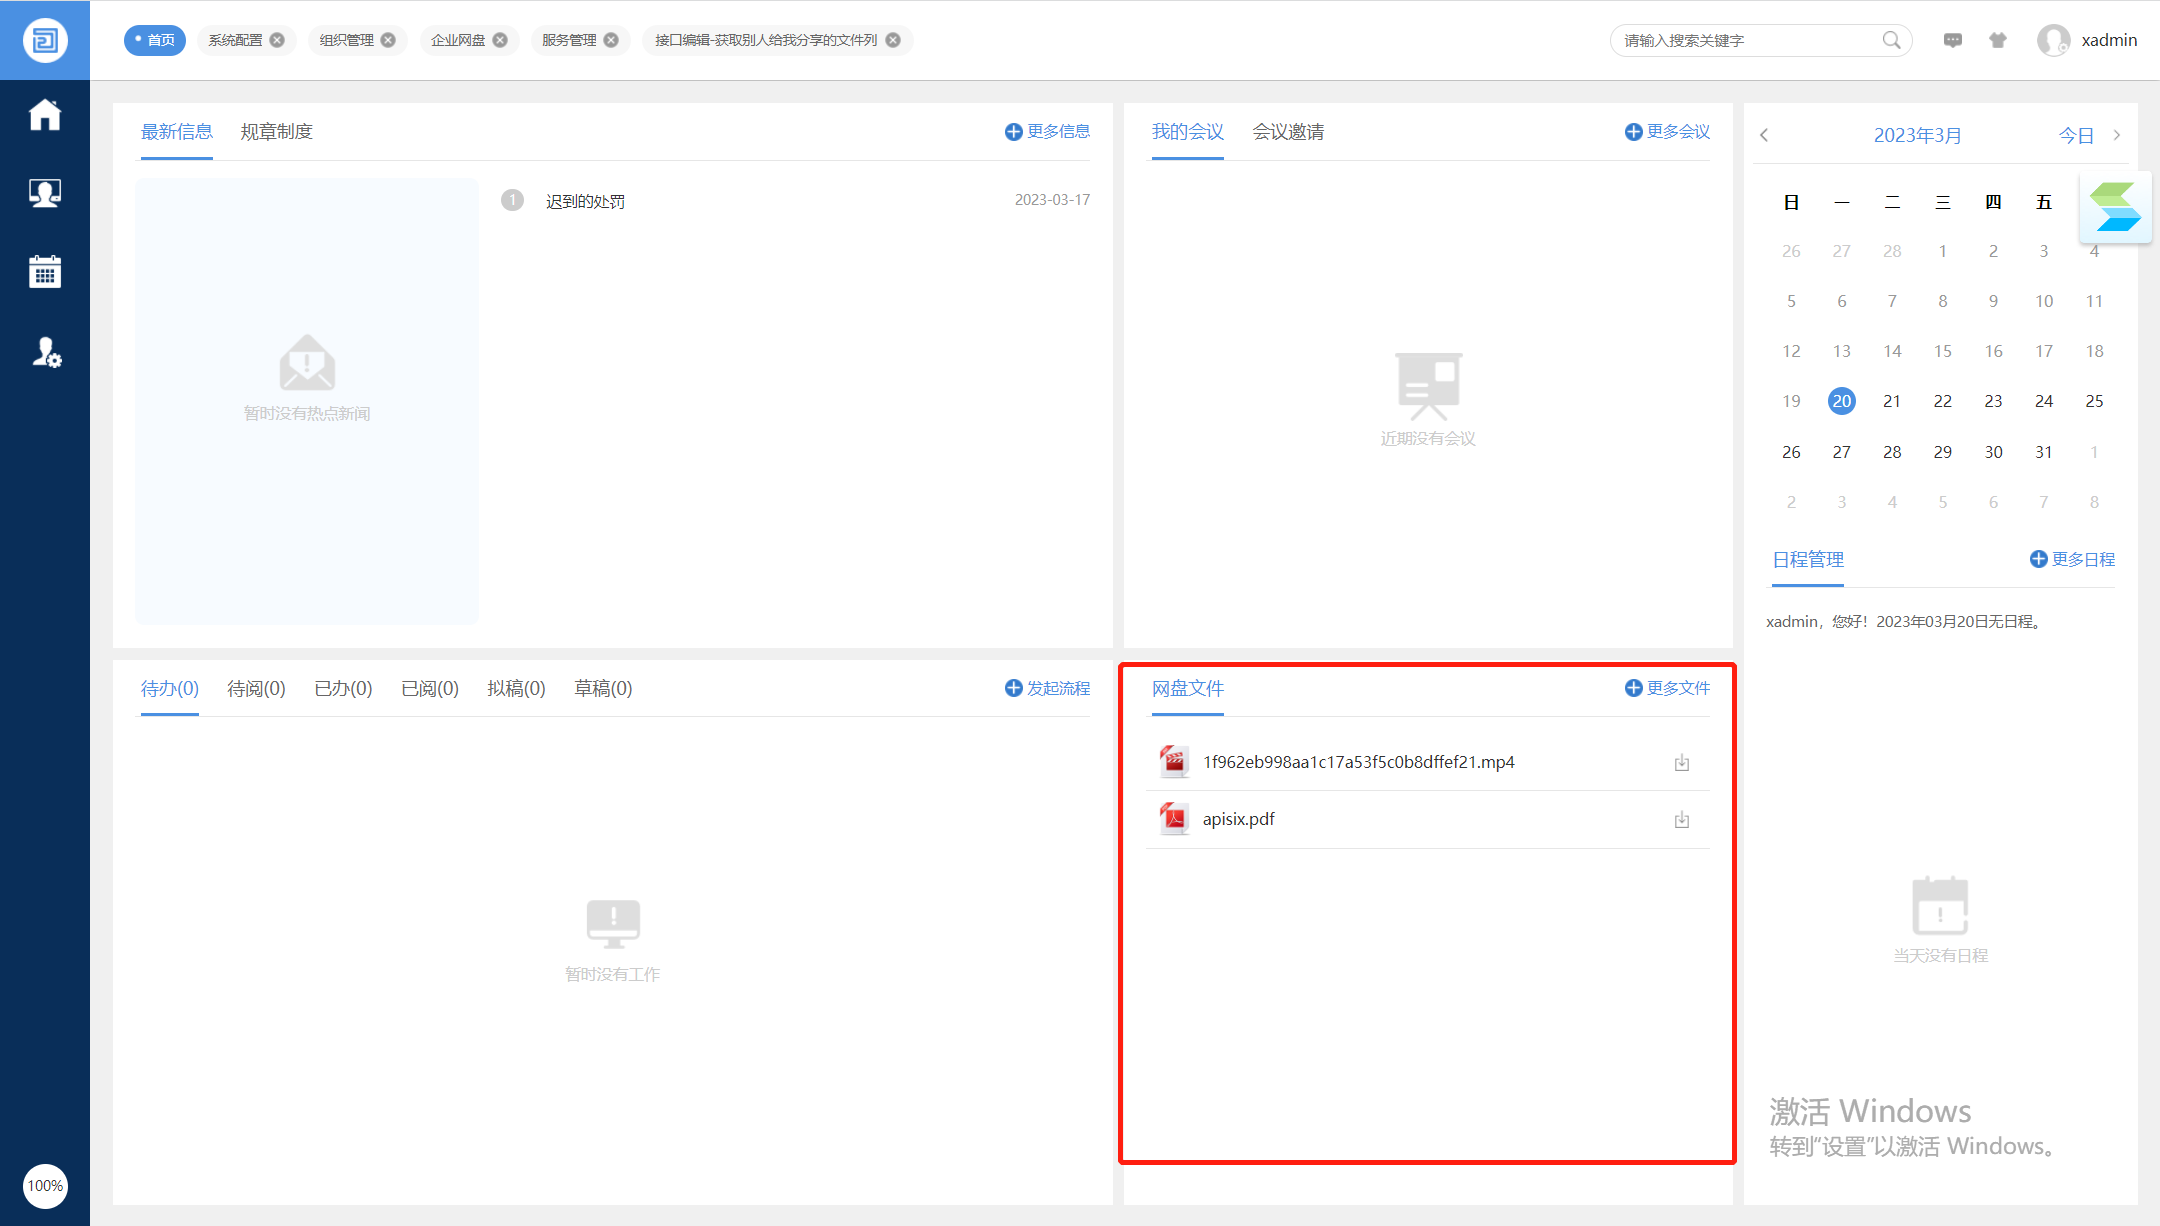
Task: Click the home icon in sidebar
Action: click(x=45, y=115)
